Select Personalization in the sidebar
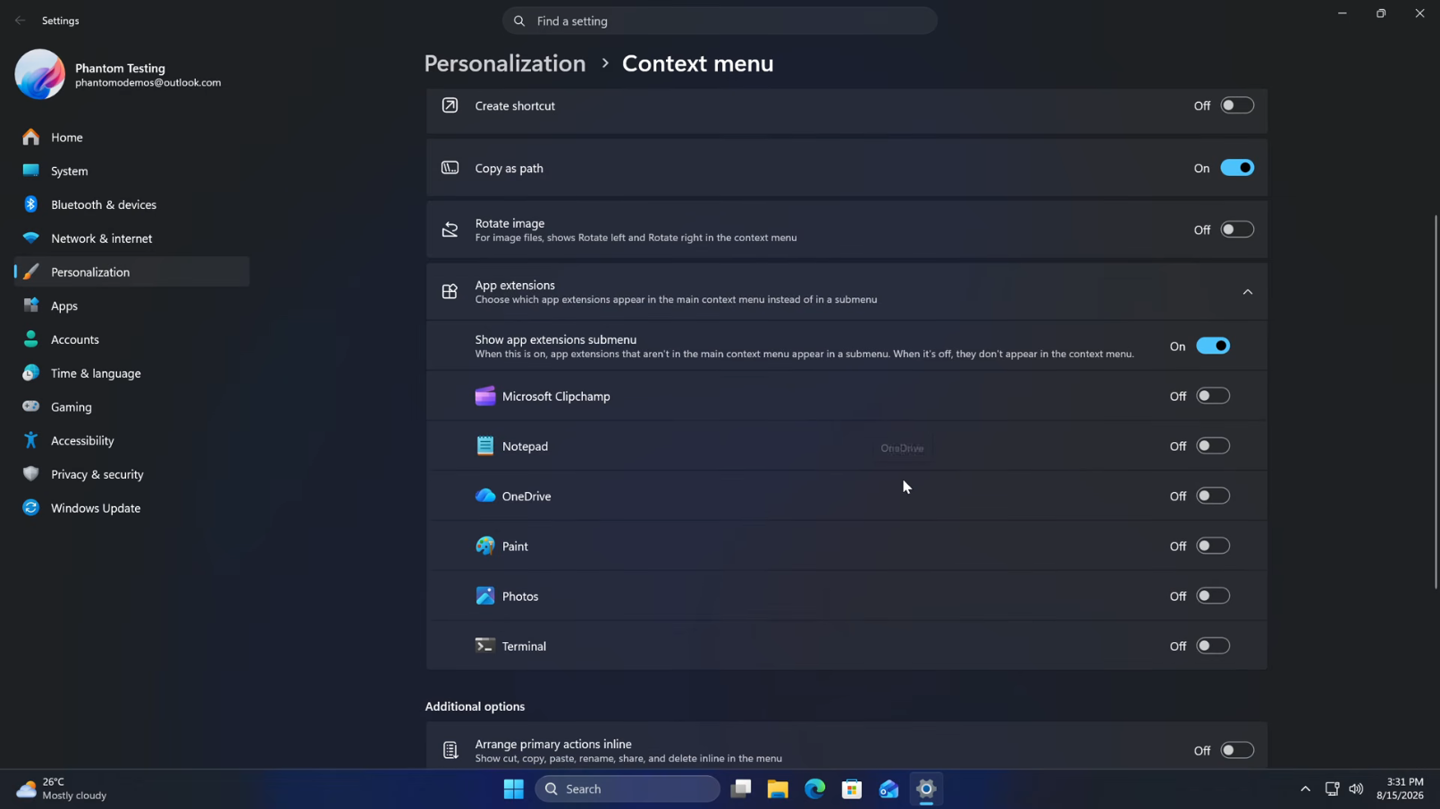Screen dimensions: 1440x809 (x=132, y=272)
